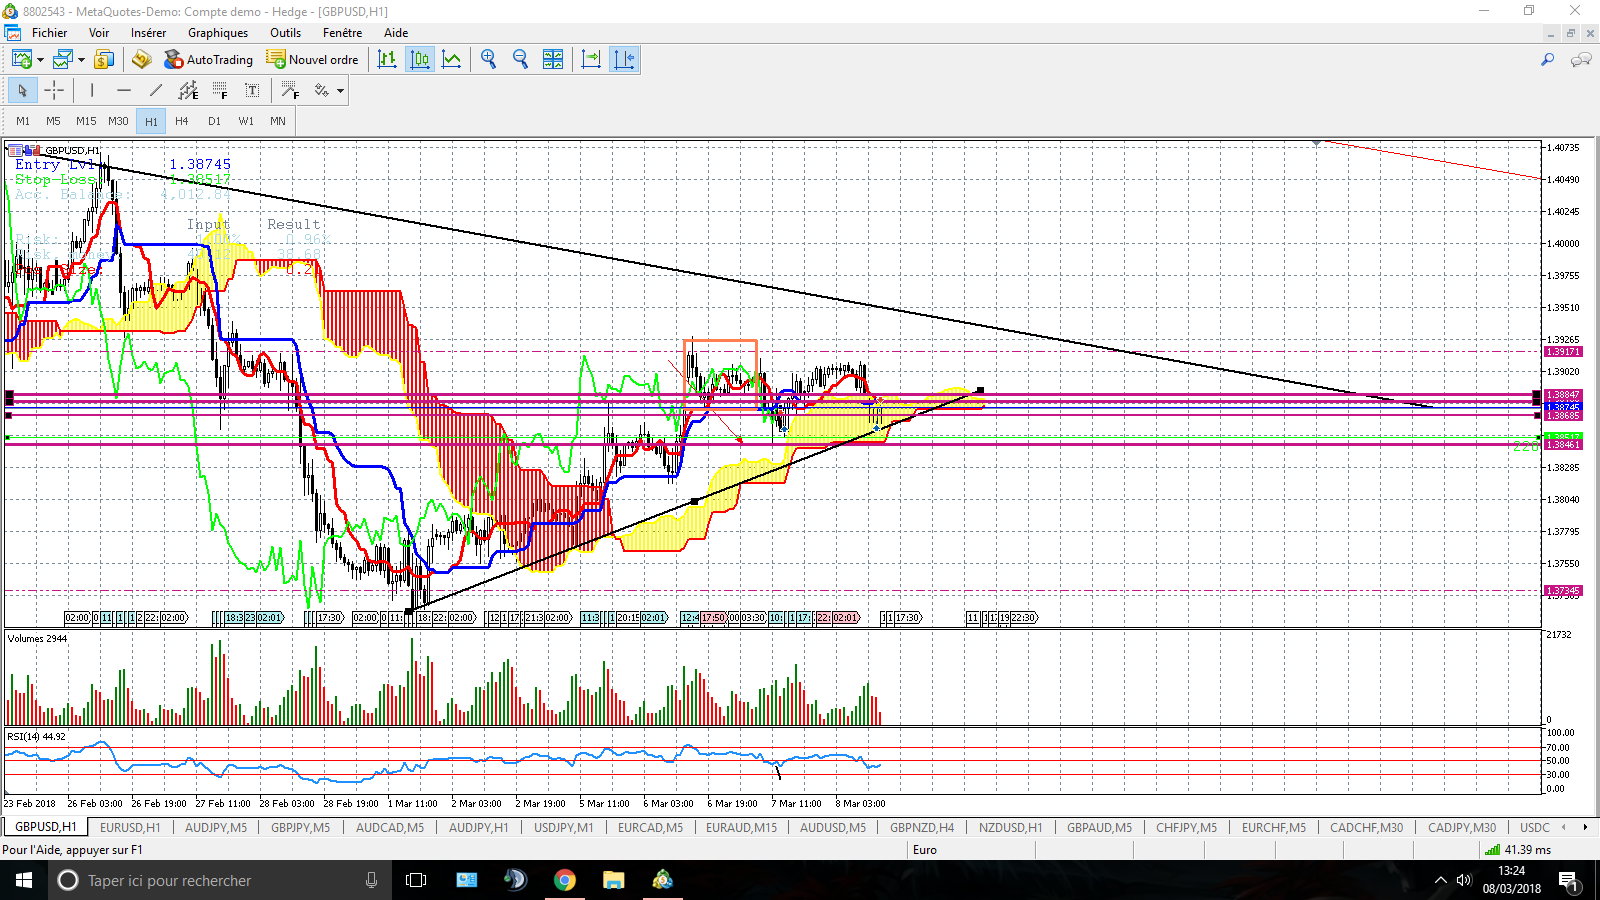This screenshot has width=1600, height=900.
Task: Click the New Chart icon
Action: point(21,60)
